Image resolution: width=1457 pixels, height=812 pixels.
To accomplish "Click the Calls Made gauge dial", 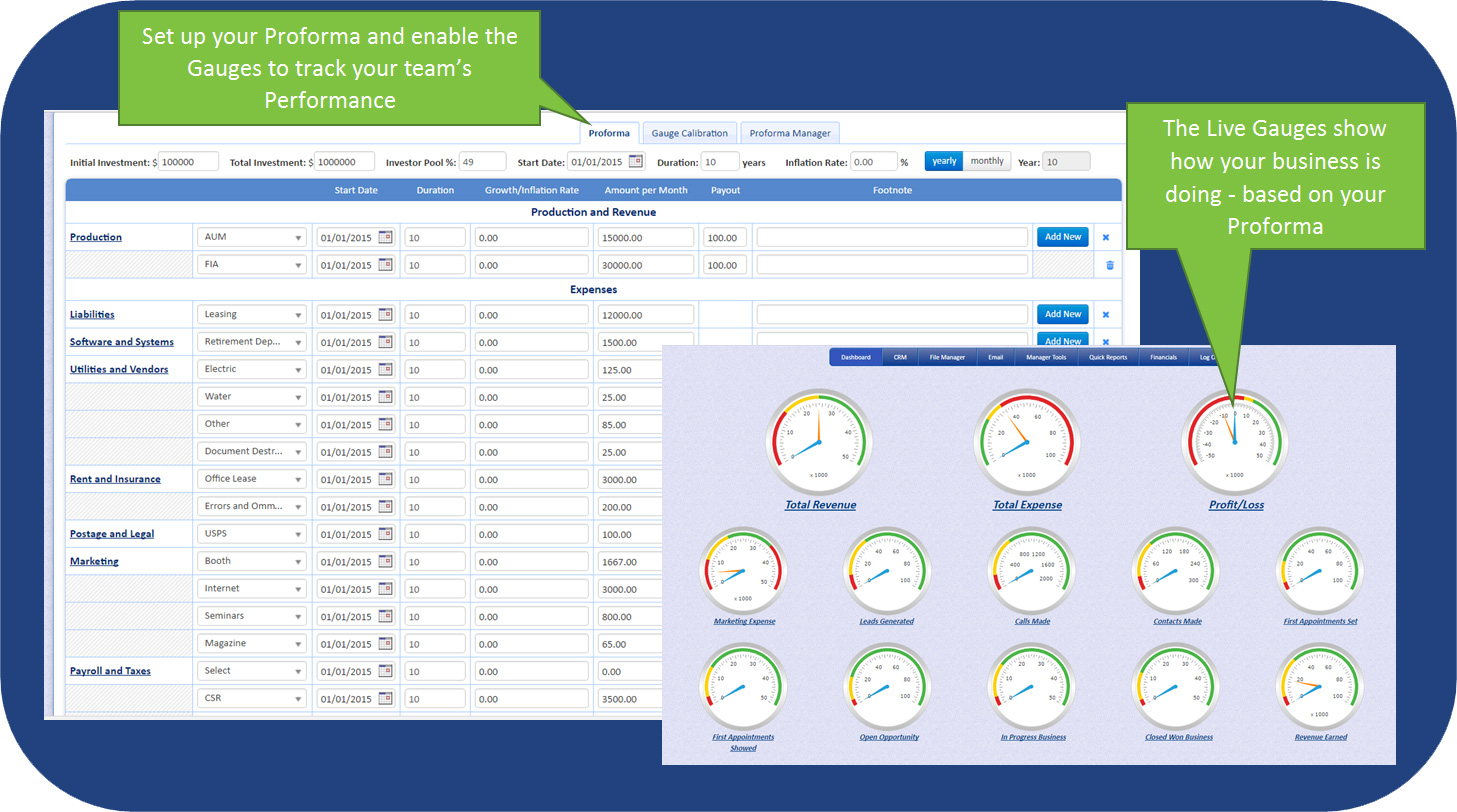I will (1031, 571).
